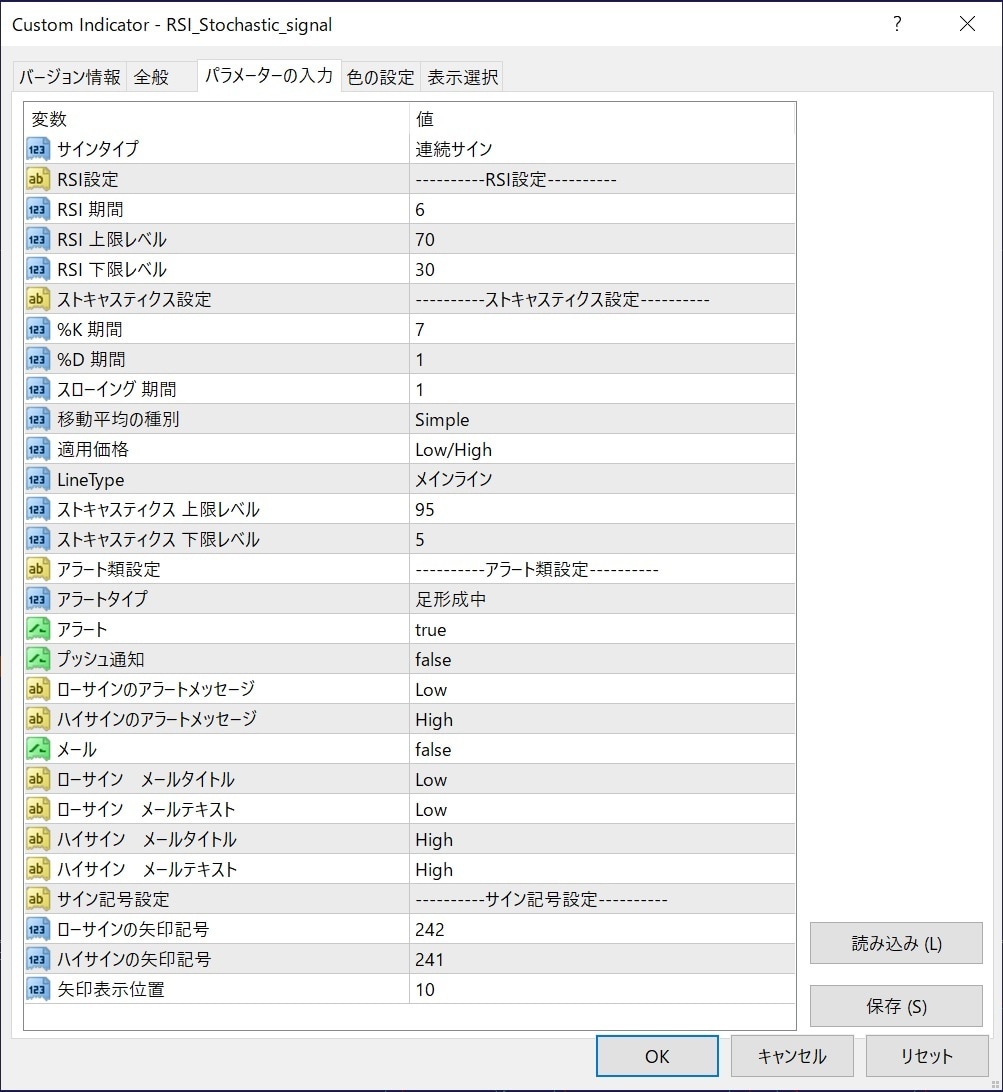This screenshot has width=1003, height=1092.
Task: Edit the ストキャスティクス 下限レベル value 5
Action: point(602,539)
